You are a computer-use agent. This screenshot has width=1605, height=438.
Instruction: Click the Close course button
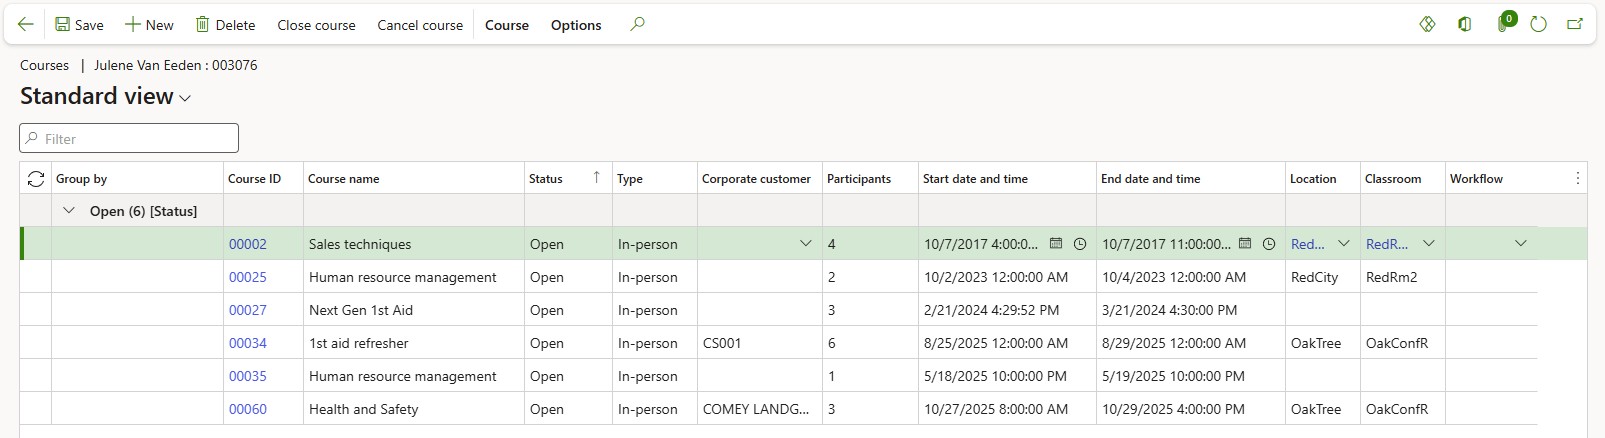316,25
